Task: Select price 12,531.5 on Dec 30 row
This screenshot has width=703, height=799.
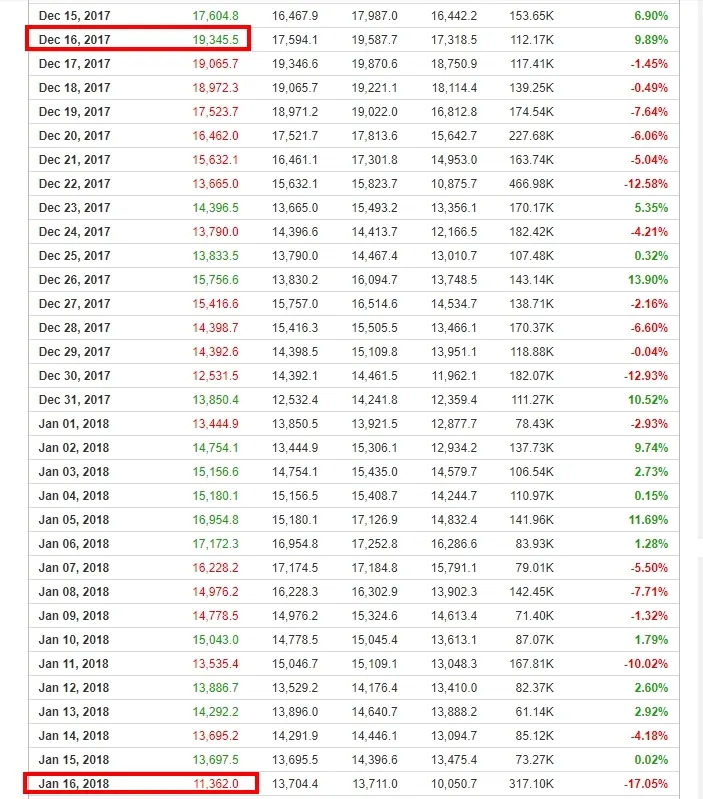Action: click(x=215, y=376)
